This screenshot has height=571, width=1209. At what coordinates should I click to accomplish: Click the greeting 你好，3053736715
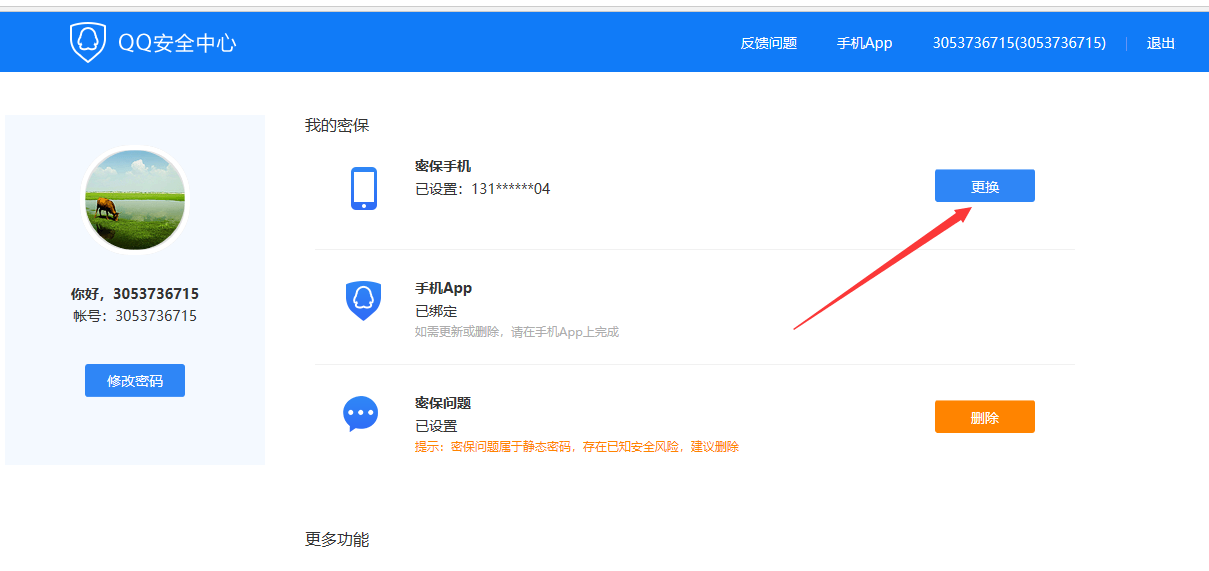[135, 294]
